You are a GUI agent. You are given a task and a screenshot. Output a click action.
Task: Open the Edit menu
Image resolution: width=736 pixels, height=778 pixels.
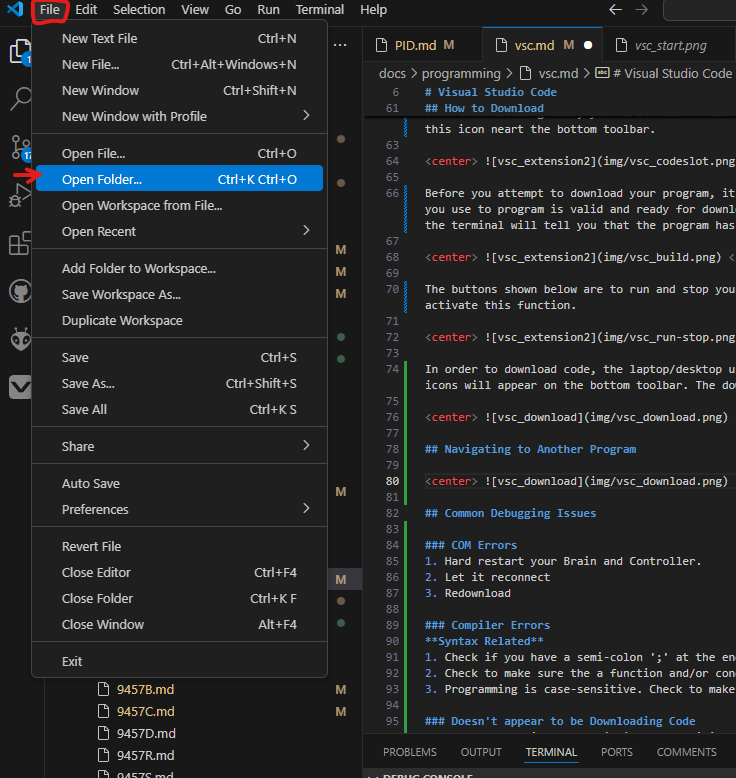coord(86,9)
